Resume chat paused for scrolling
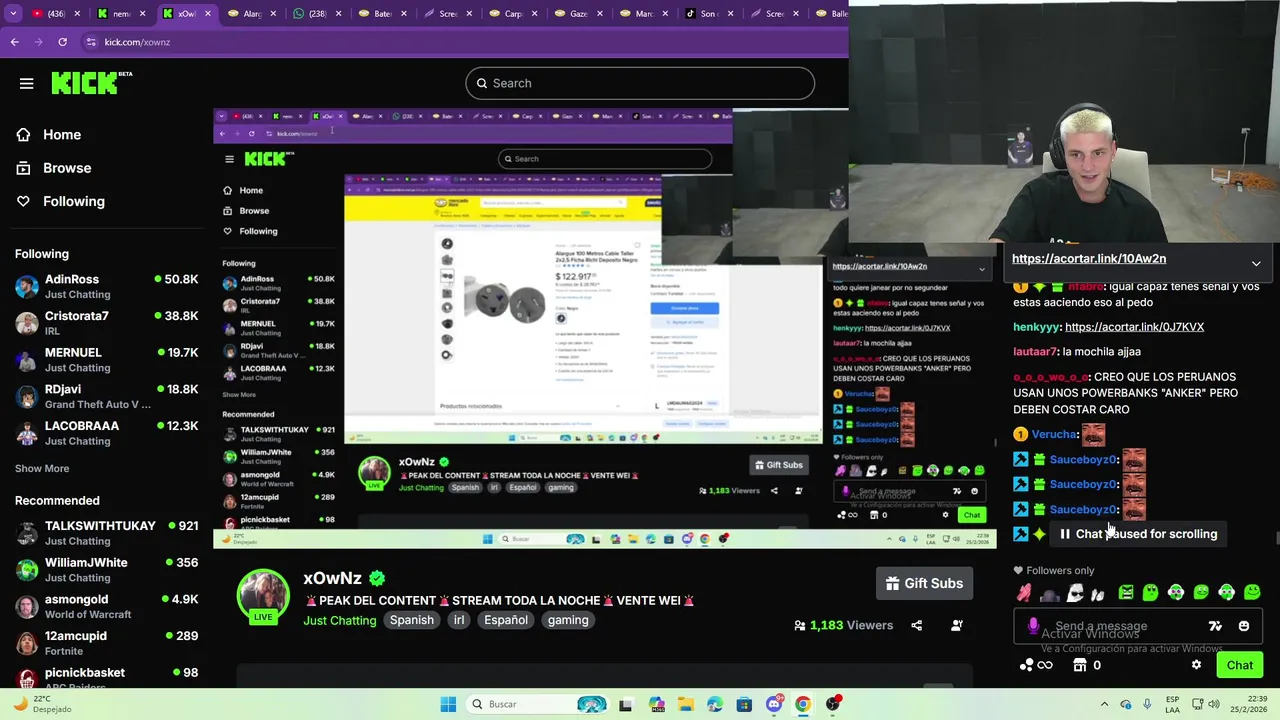 tap(1137, 534)
